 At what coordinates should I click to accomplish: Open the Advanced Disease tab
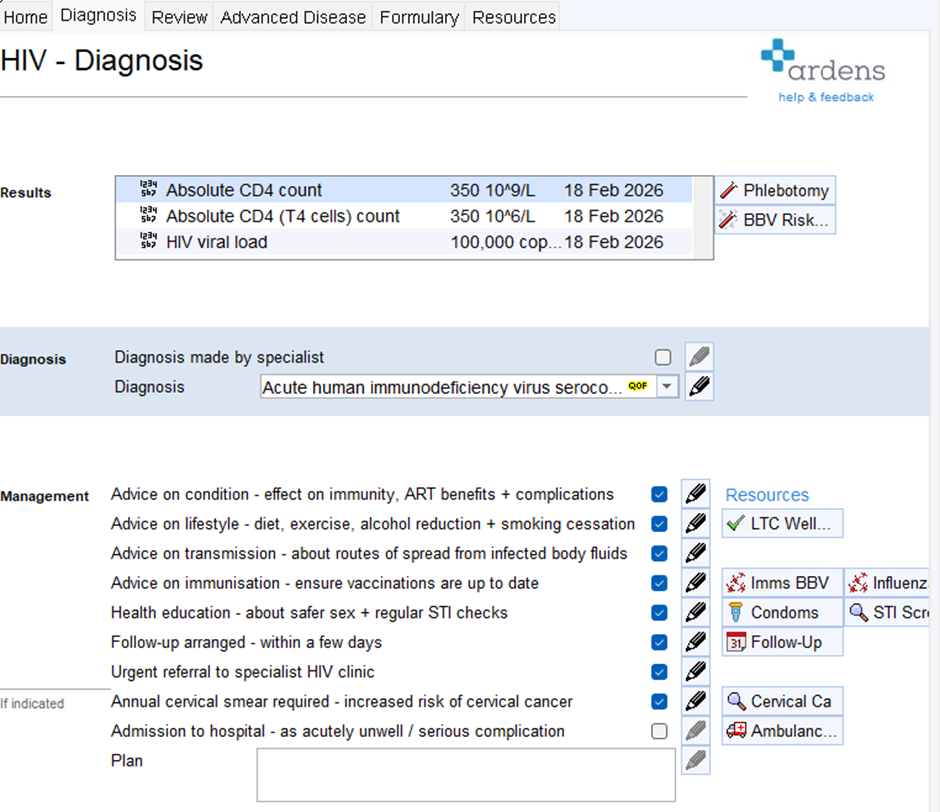(293, 17)
